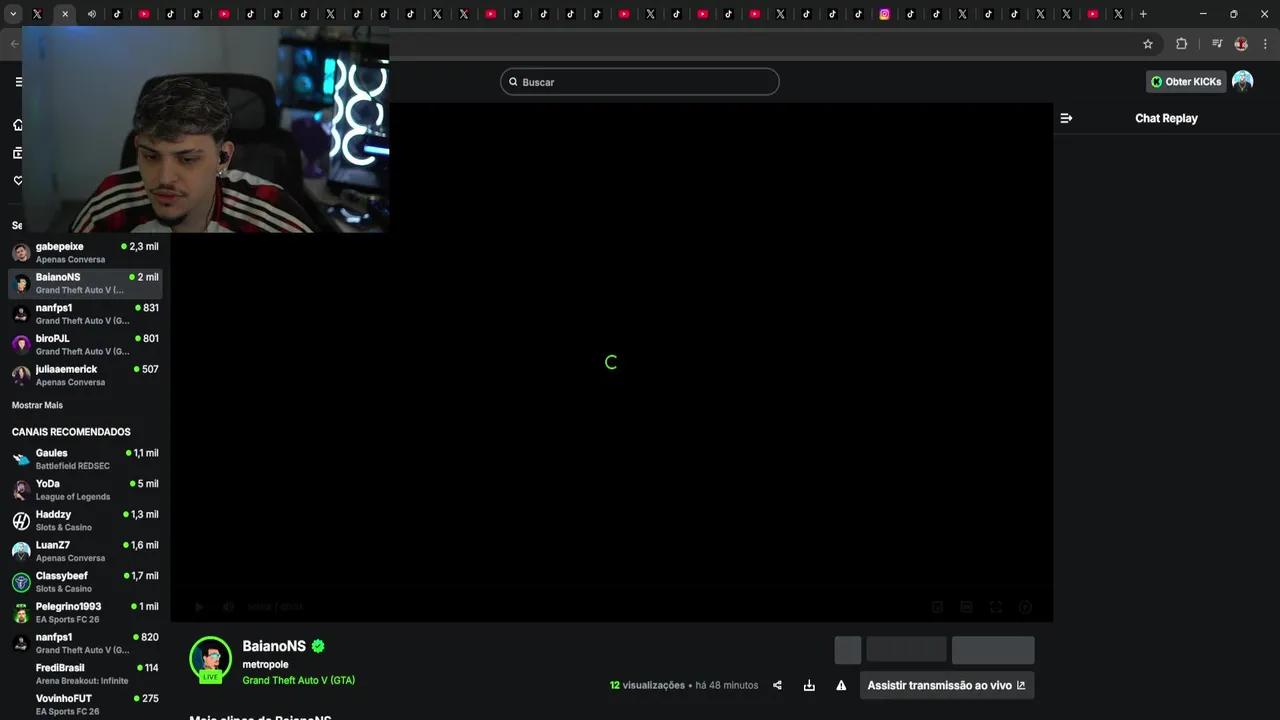Select the Chat Replay heading

pyautogui.click(x=1166, y=118)
